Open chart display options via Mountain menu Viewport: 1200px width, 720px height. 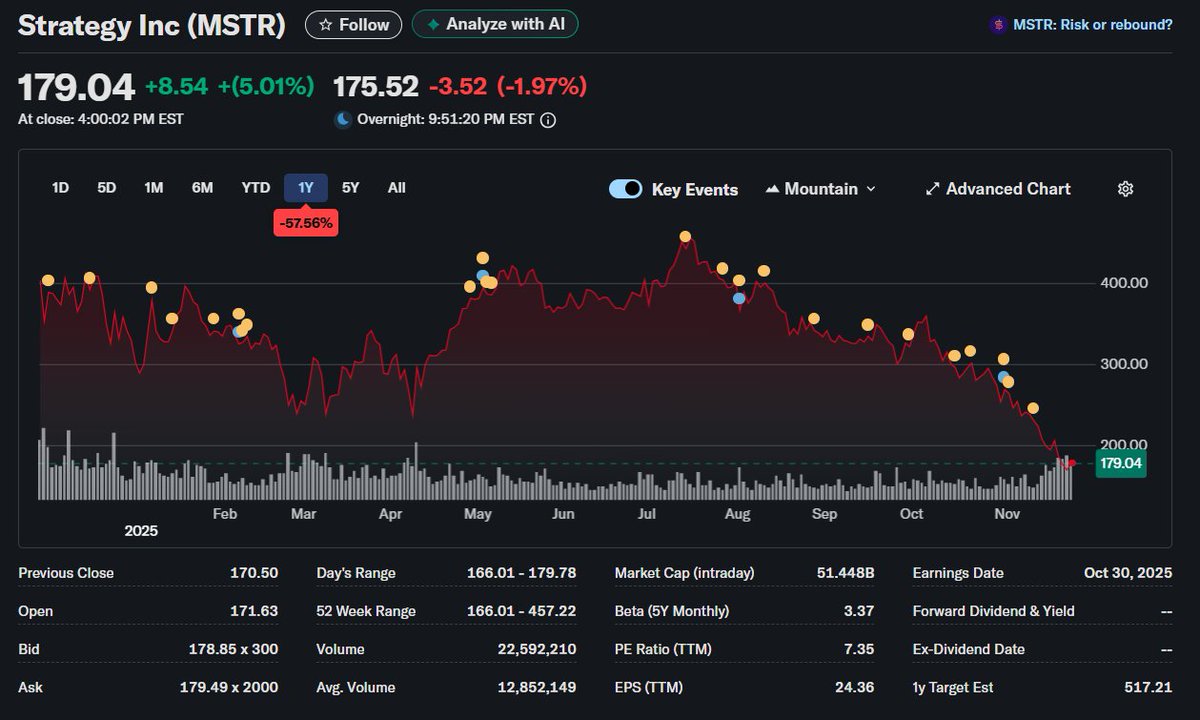820,188
